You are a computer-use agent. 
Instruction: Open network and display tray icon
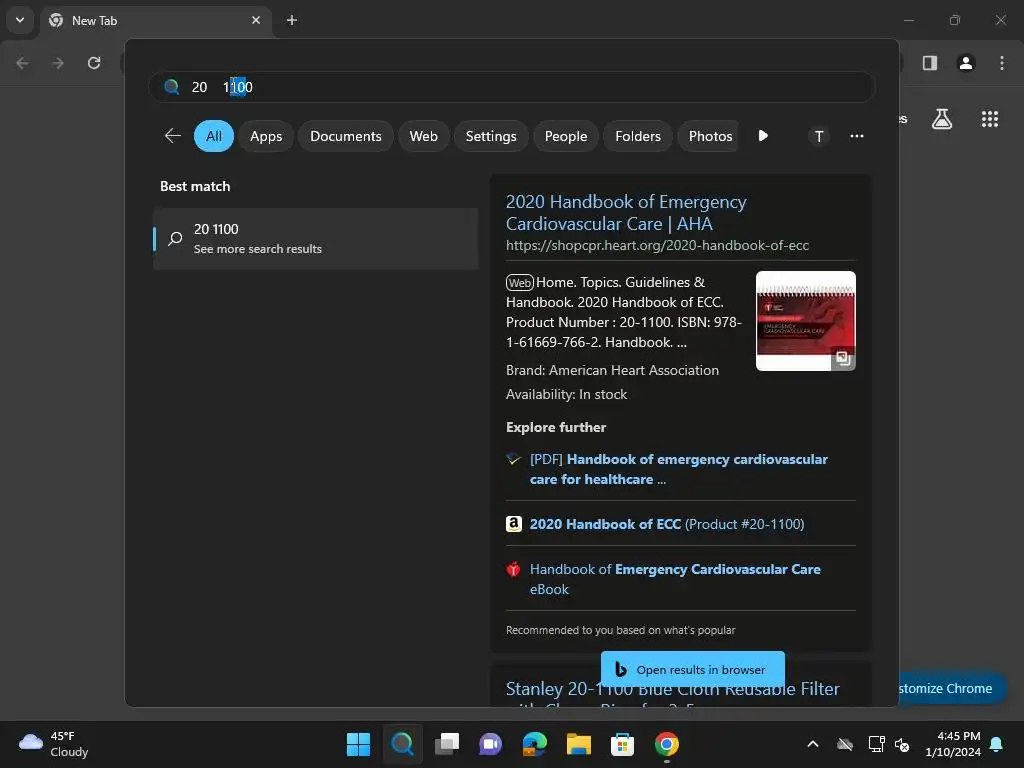[876, 744]
